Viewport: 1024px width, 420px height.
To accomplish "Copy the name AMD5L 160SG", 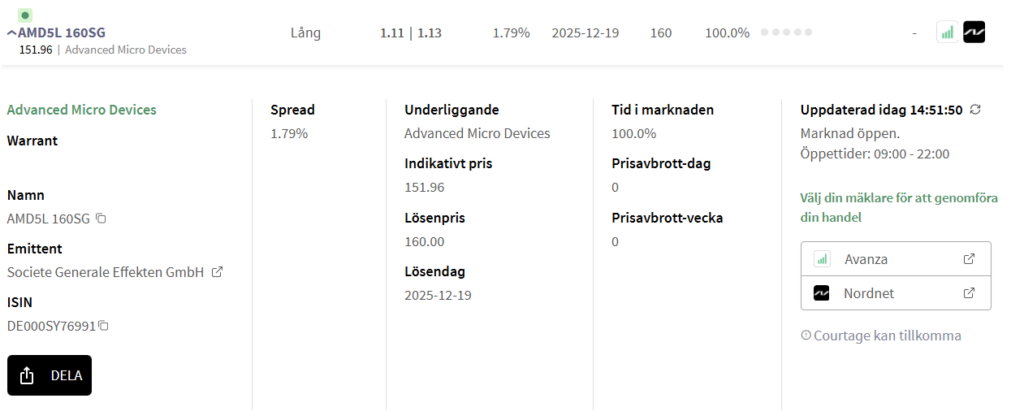I will click(x=101, y=218).
